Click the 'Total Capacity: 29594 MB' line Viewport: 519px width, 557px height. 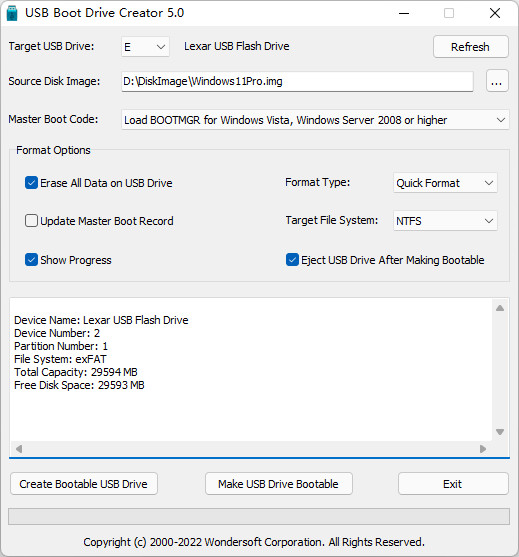point(76,372)
